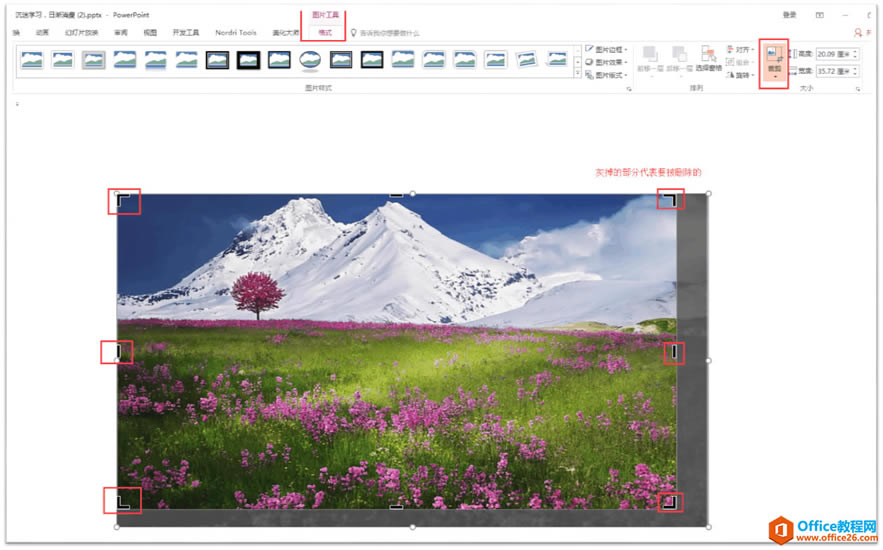883x550 pixels.
Task: Open the 旋转 rotate dropdown
Action: click(x=741, y=75)
